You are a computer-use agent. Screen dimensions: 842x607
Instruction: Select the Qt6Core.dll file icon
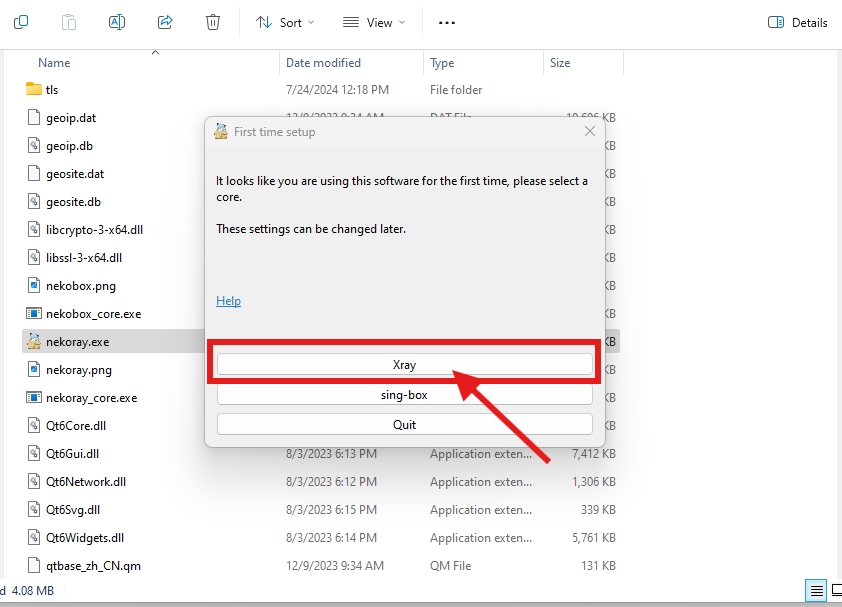coord(34,425)
